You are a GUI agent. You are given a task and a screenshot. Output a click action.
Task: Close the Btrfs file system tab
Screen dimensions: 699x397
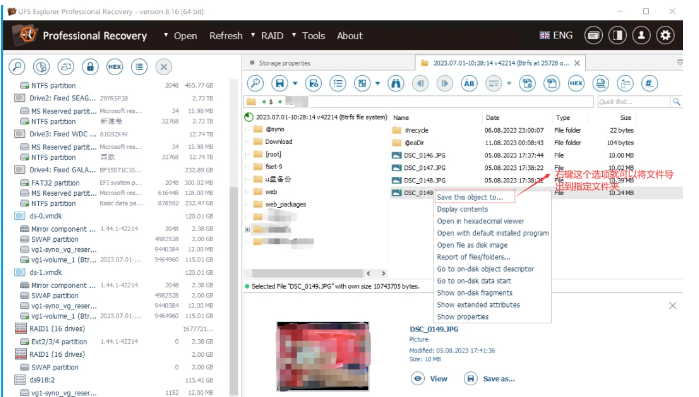pyautogui.click(x=577, y=63)
